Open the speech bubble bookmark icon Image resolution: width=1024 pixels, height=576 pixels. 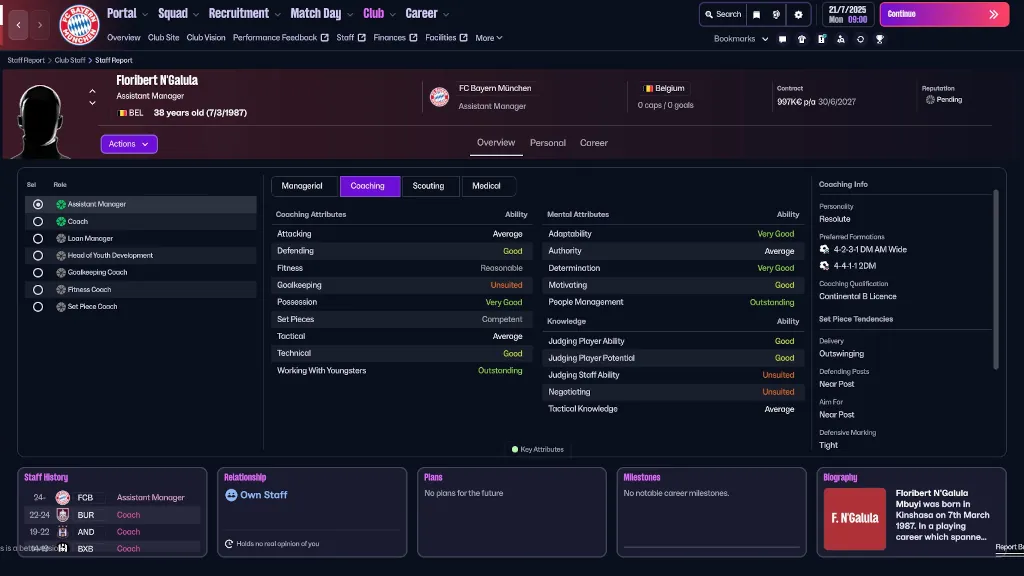(783, 39)
